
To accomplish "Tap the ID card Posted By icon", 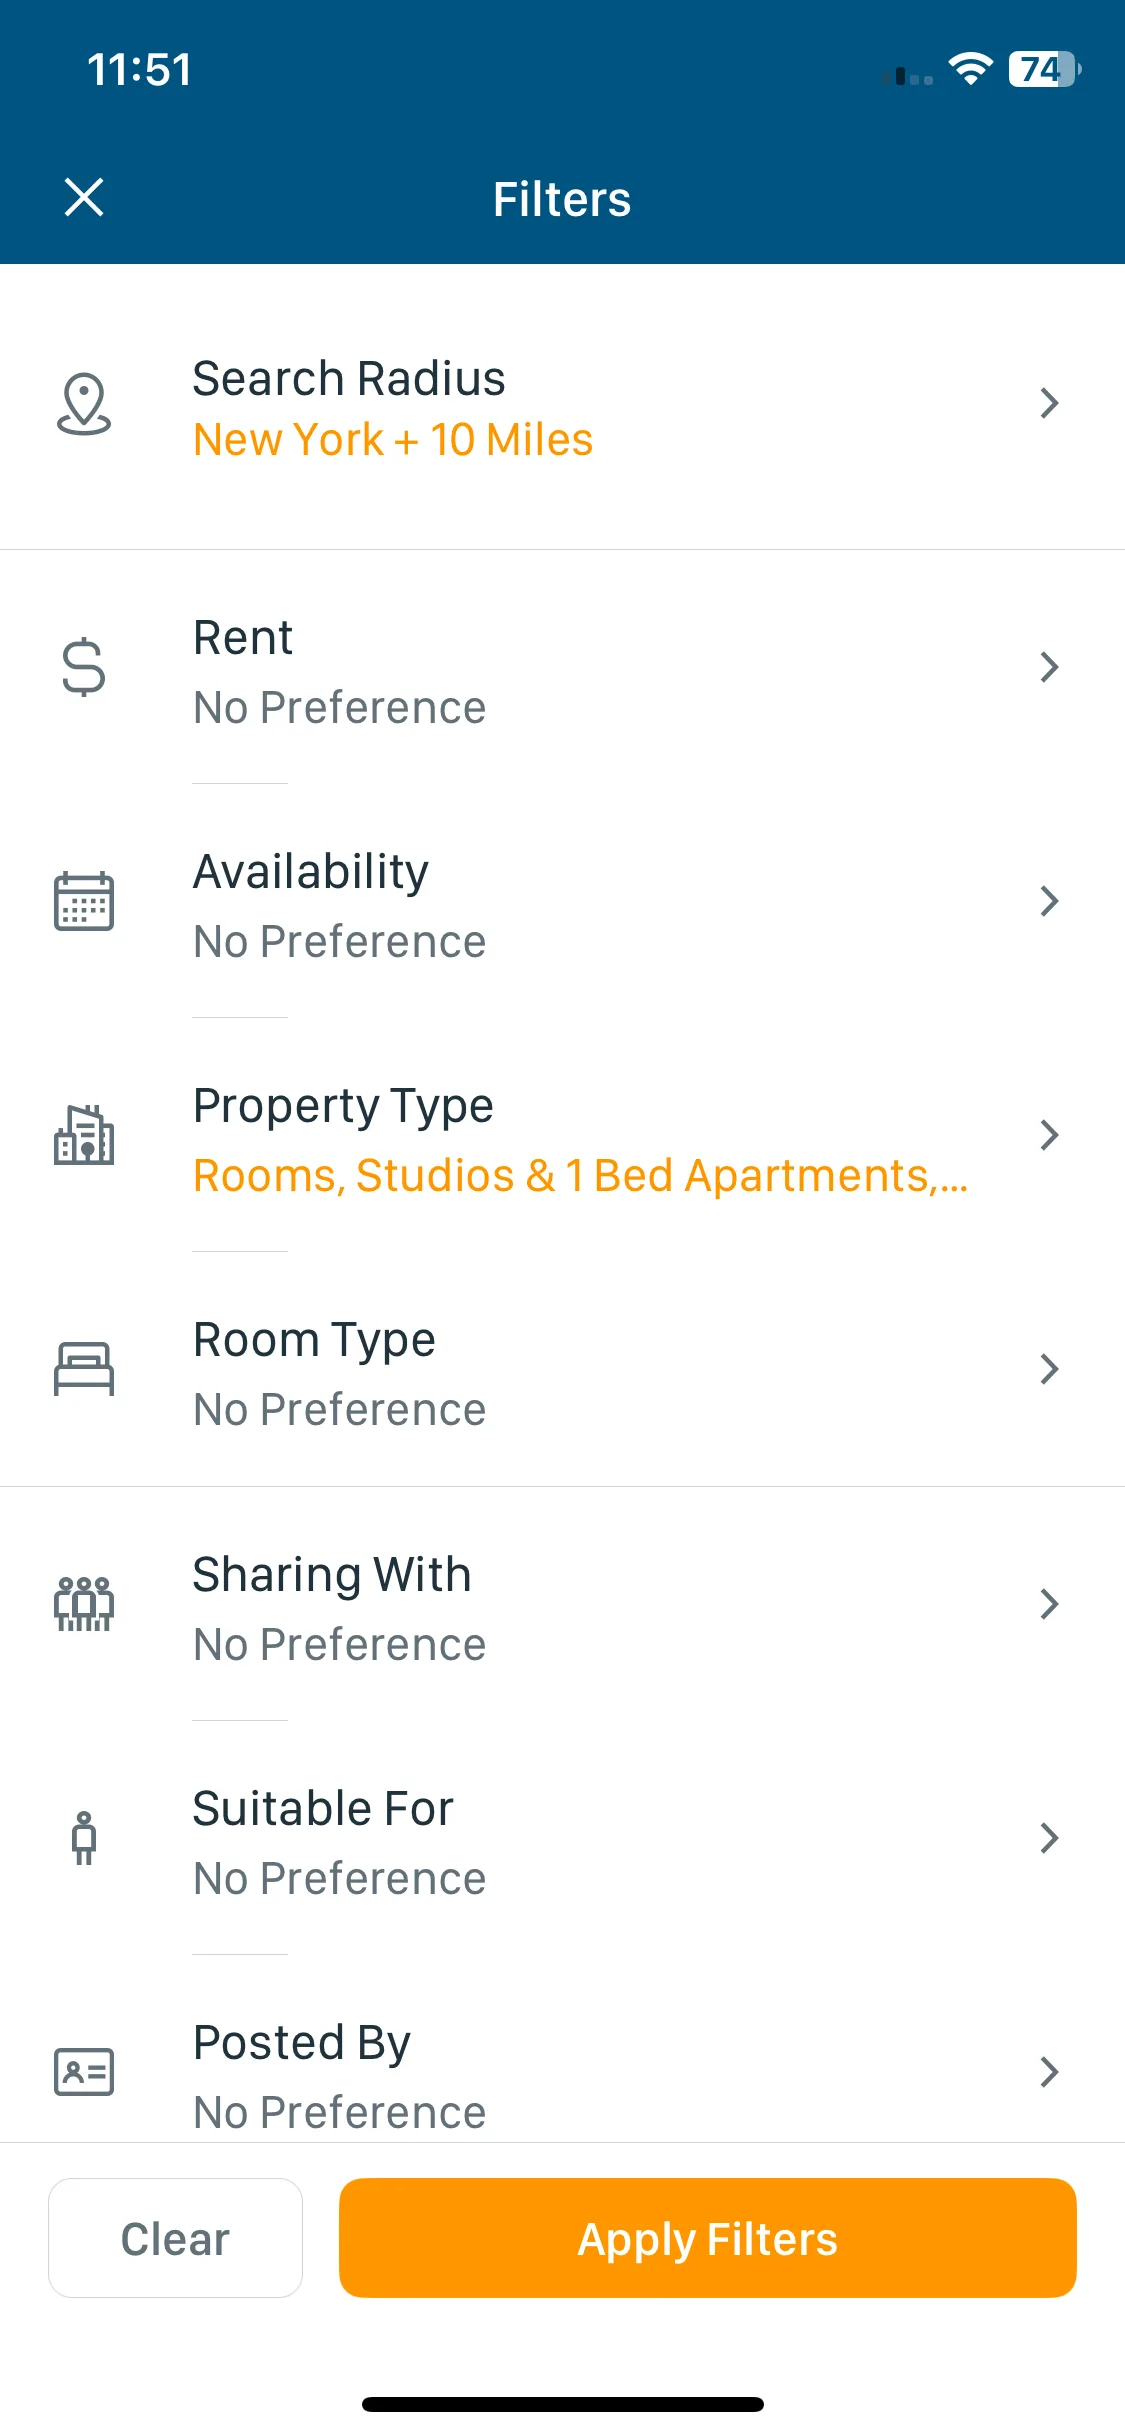I will pyautogui.click(x=84, y=2072).
